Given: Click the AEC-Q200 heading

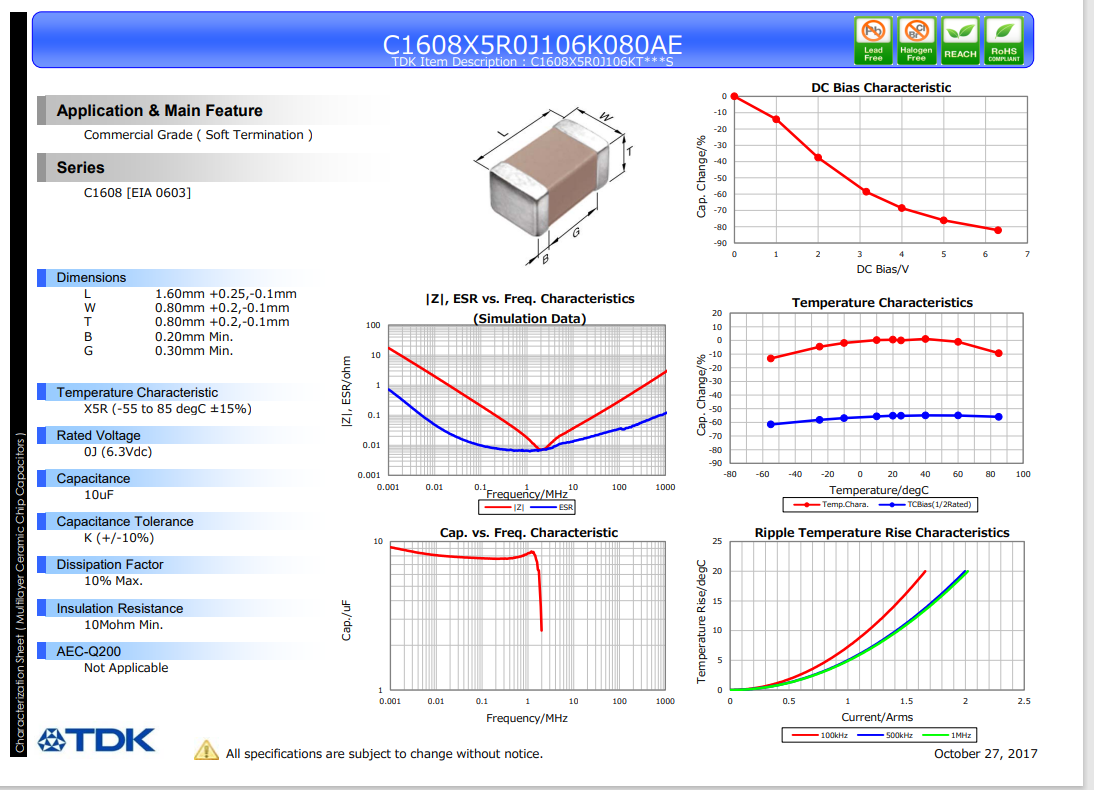Looking at the screenshot, I should 89,651.
